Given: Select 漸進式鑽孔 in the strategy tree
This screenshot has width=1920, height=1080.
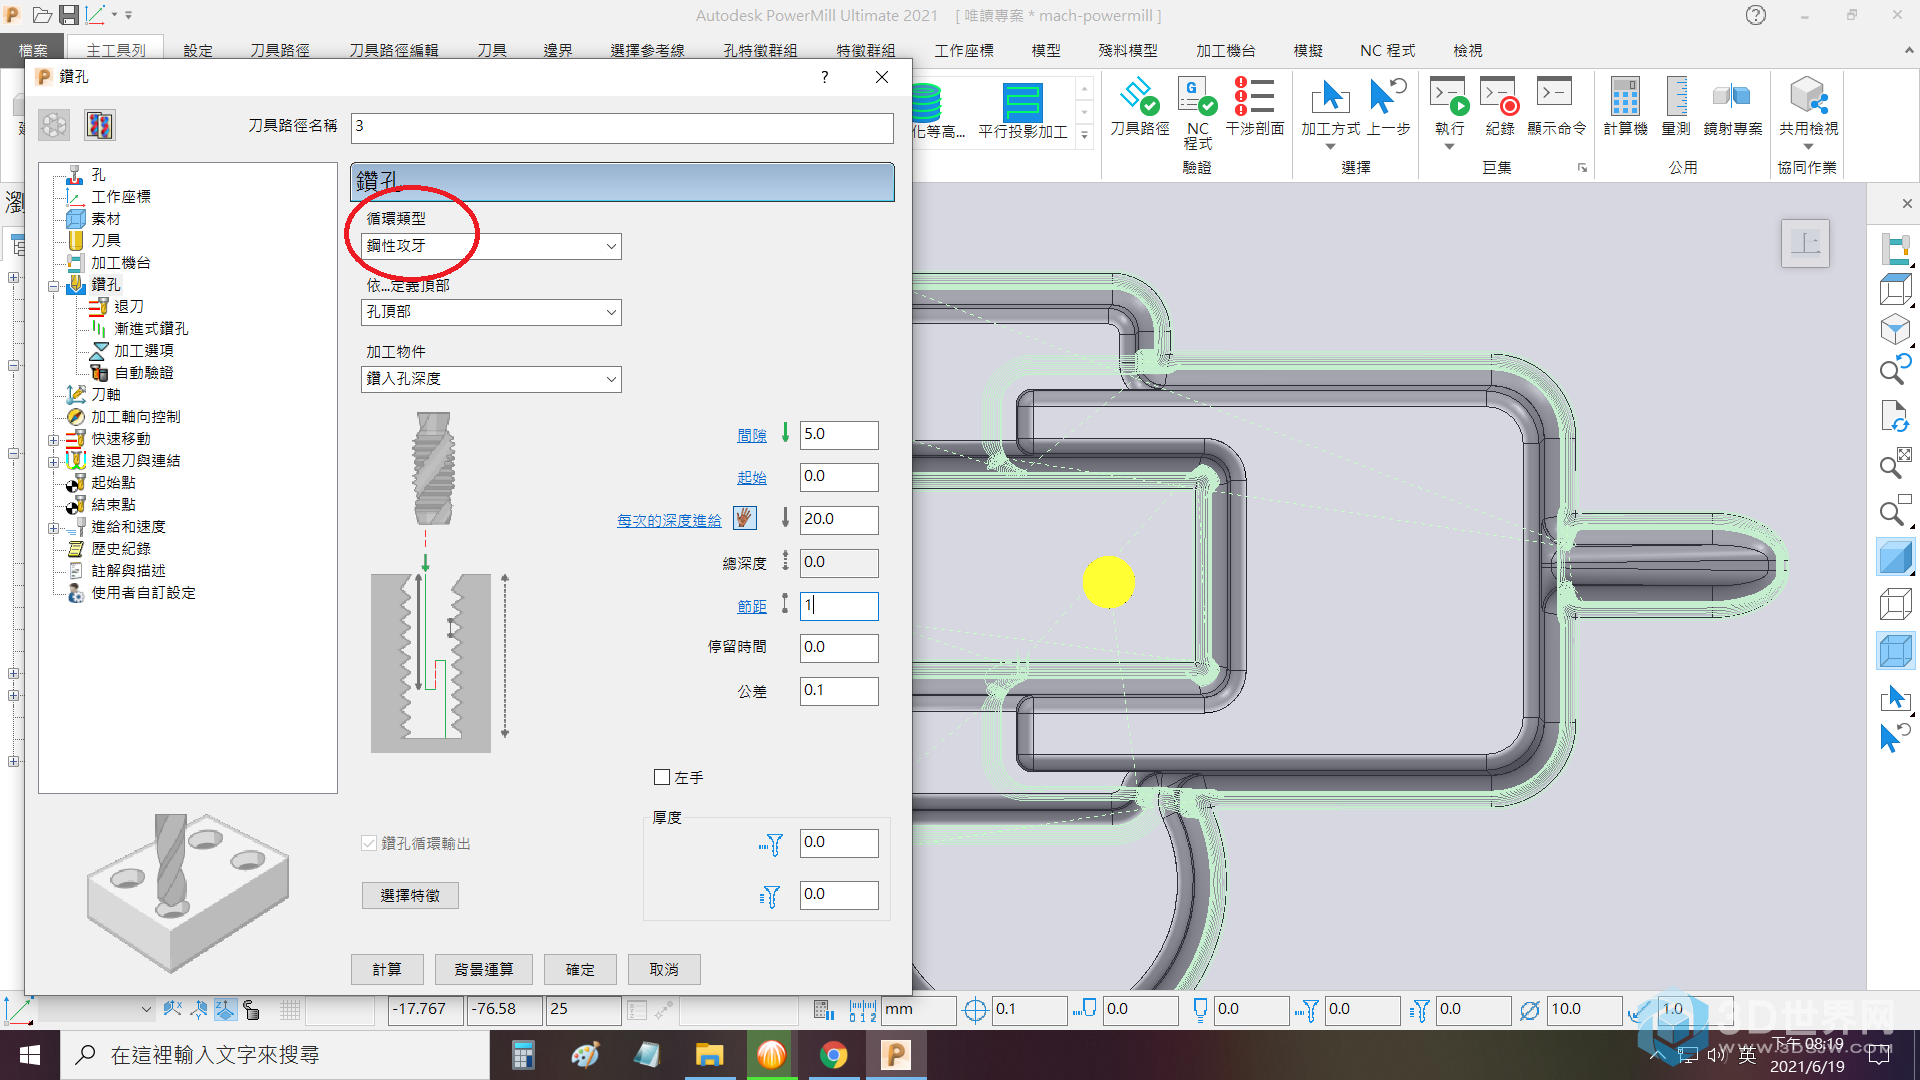Looking at the screenshot, I should 150,329.
